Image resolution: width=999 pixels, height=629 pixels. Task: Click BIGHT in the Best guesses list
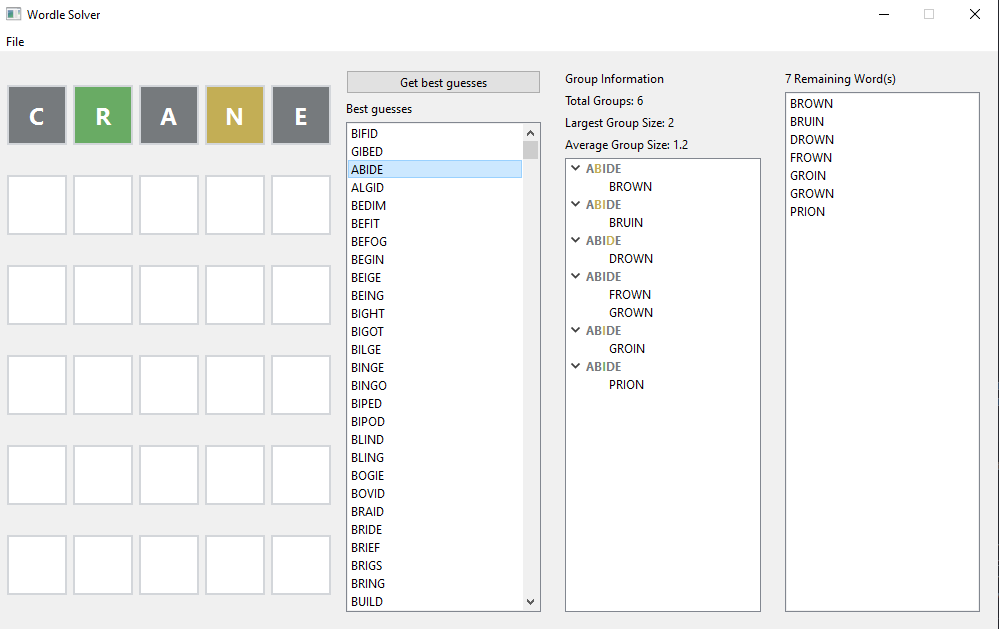coord(435,314)
